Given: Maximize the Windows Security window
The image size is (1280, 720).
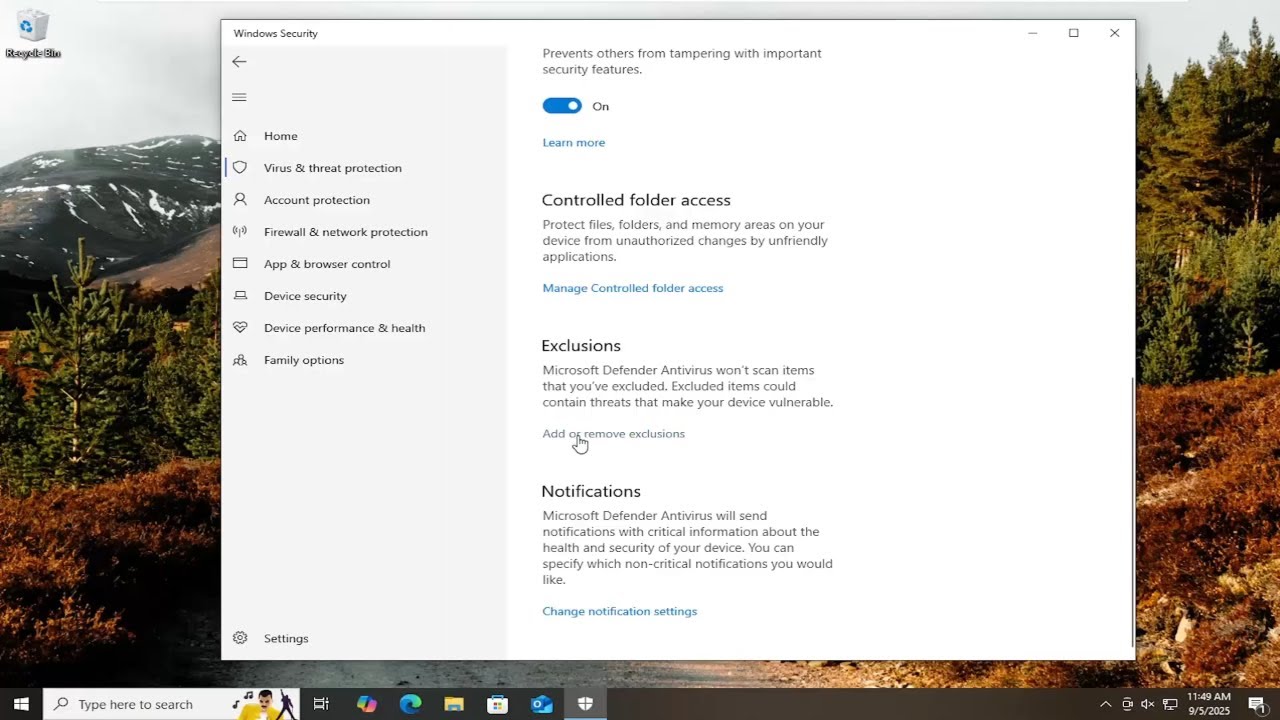Looking at the screenshot, I should tap(1074, 33).
